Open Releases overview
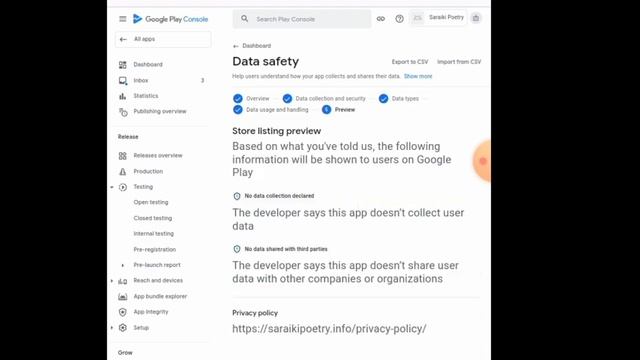 158,156
